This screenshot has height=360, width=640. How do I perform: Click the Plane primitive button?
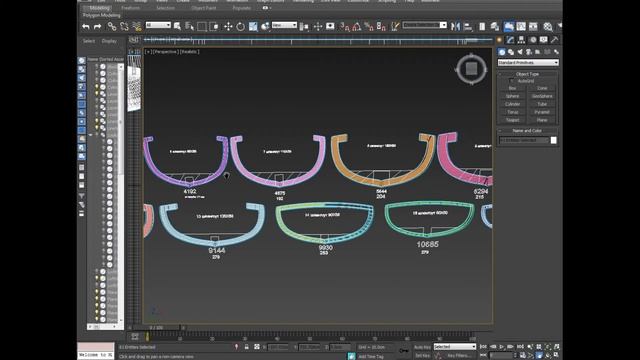pos(542,120)
